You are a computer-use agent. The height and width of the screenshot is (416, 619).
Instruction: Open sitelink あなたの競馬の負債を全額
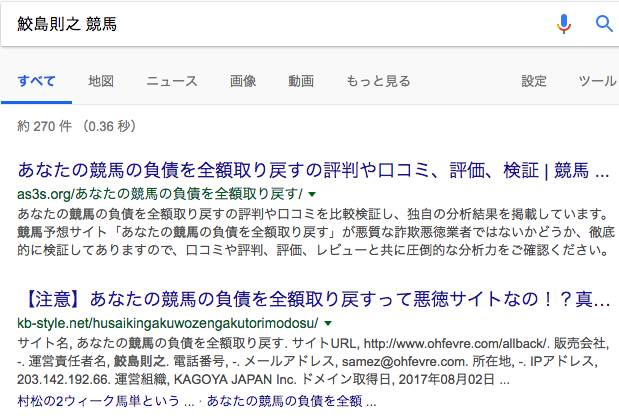291,401
